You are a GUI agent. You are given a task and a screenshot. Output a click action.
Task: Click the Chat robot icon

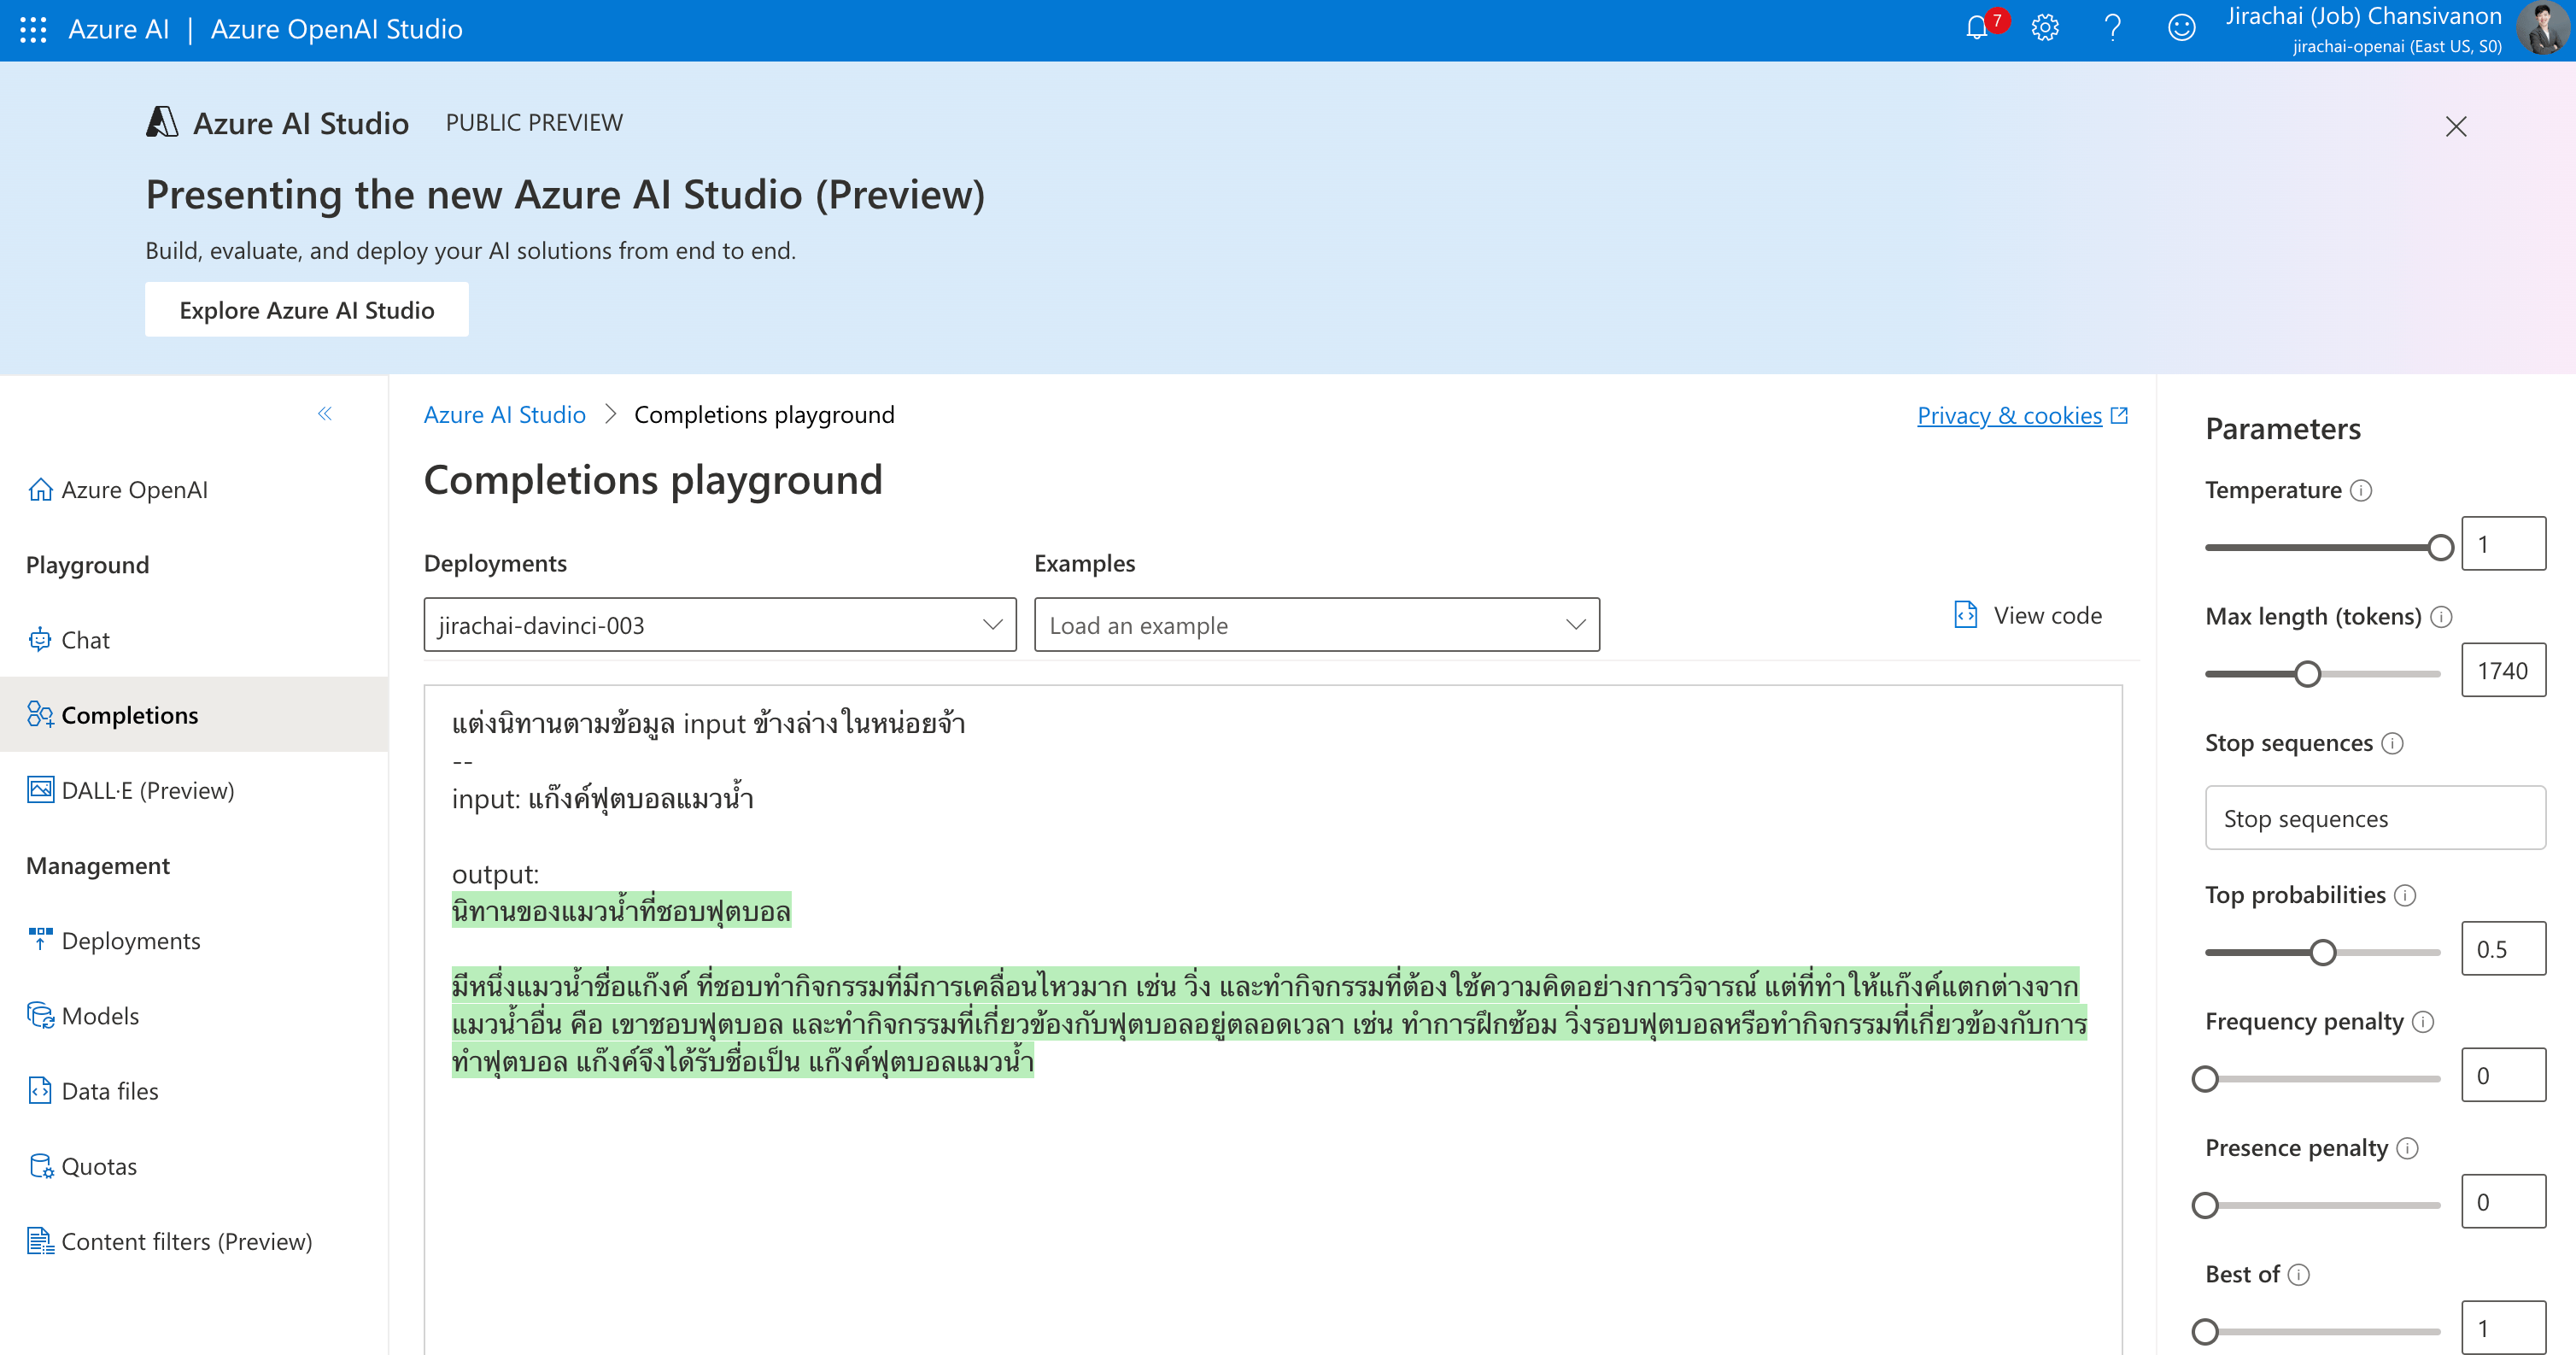pyautogui.click(x=40, y=639)
